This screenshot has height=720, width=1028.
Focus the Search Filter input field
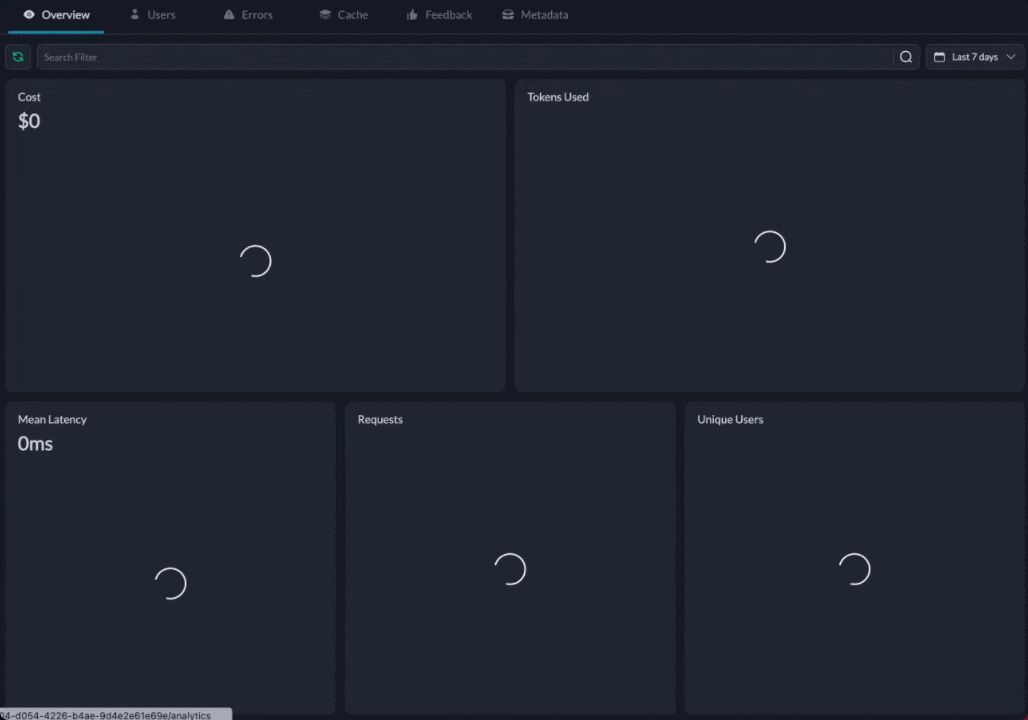[465, 57]
